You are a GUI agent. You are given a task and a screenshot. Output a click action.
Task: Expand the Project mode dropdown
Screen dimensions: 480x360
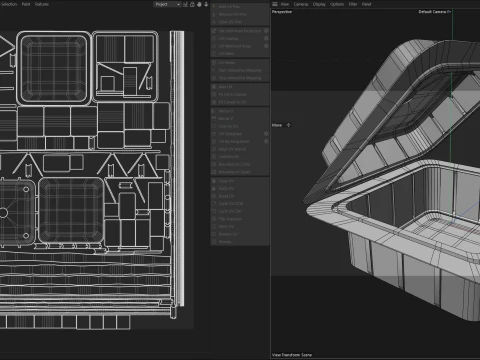(x=167, y=4)
